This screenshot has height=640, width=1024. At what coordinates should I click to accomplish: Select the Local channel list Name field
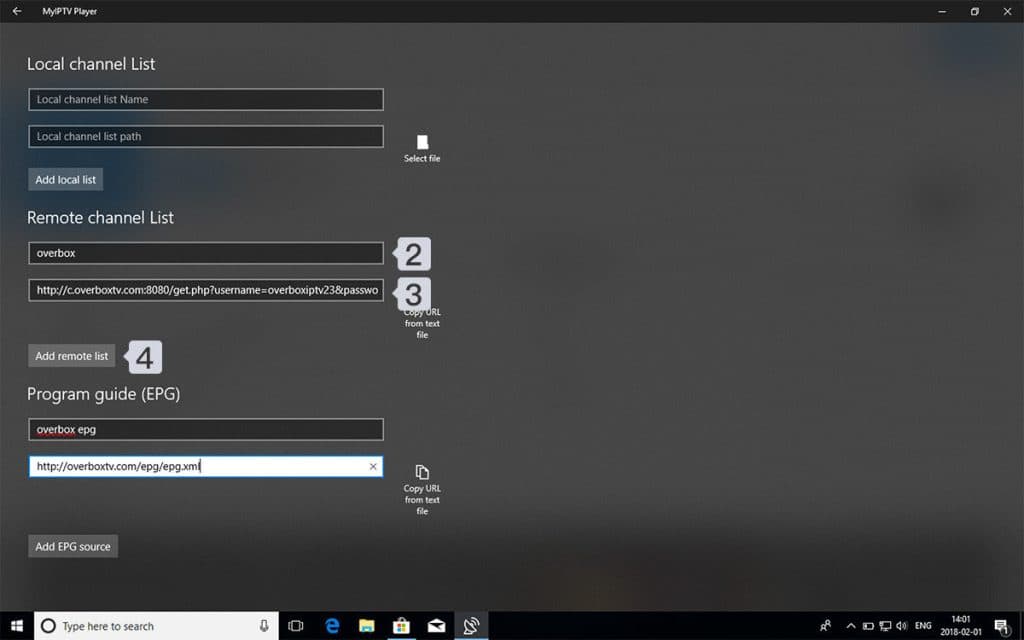coord(205,99)
